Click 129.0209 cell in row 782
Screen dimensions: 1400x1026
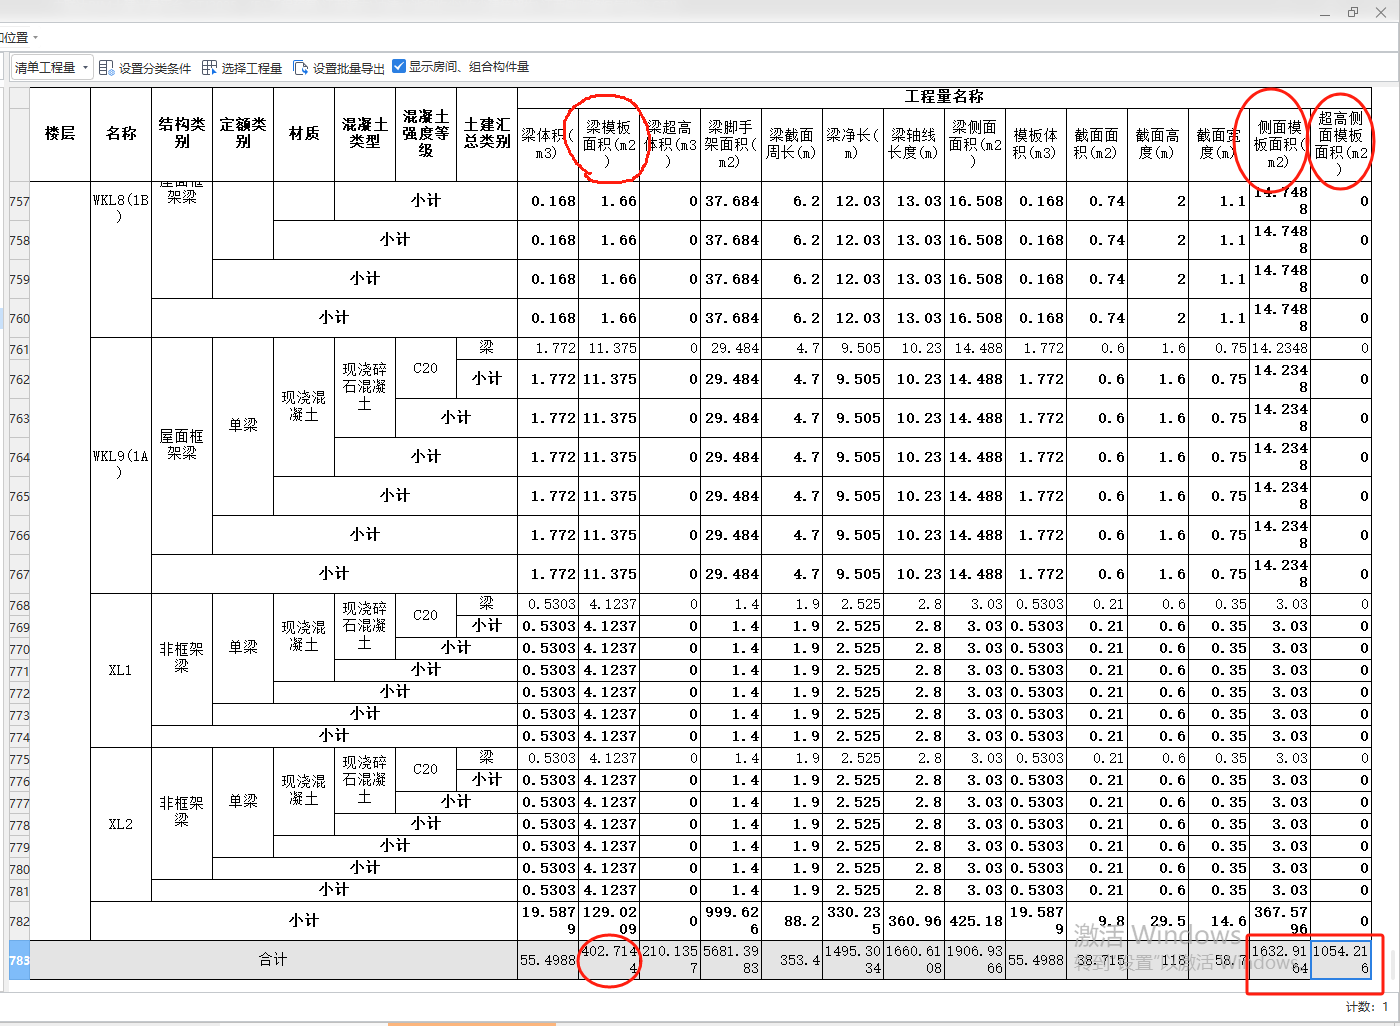609,921
